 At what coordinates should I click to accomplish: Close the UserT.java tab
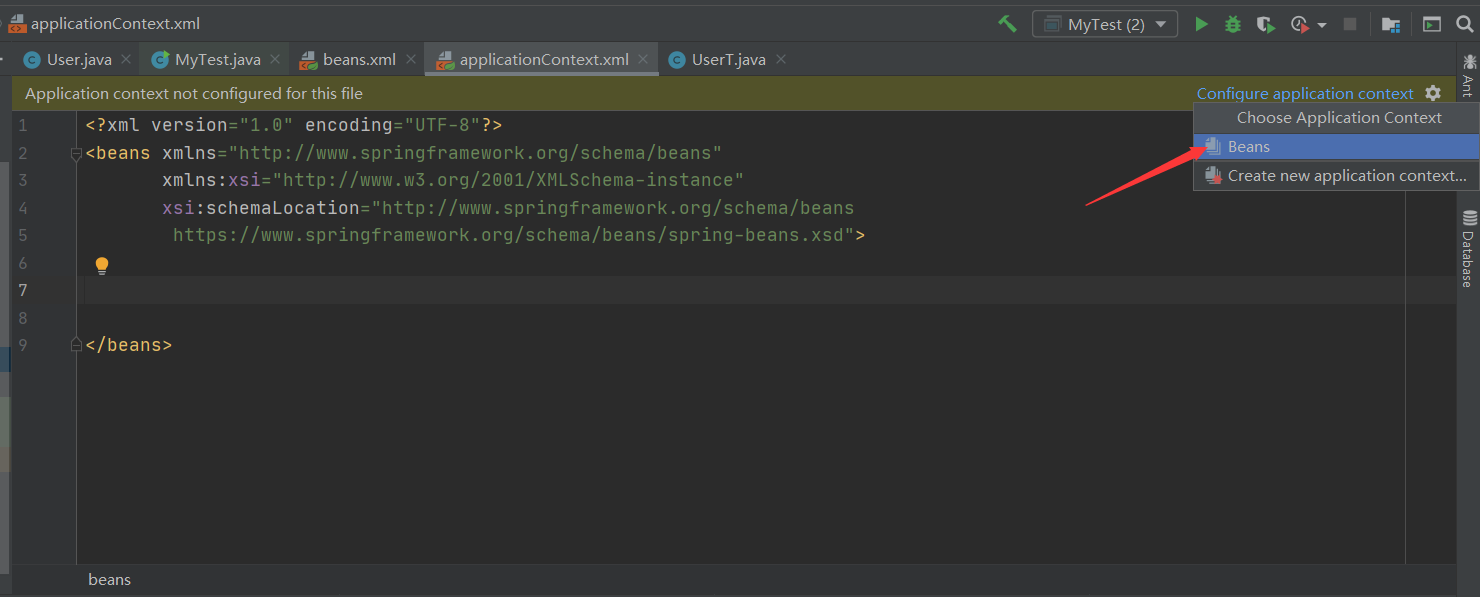[x=781, y=59]
